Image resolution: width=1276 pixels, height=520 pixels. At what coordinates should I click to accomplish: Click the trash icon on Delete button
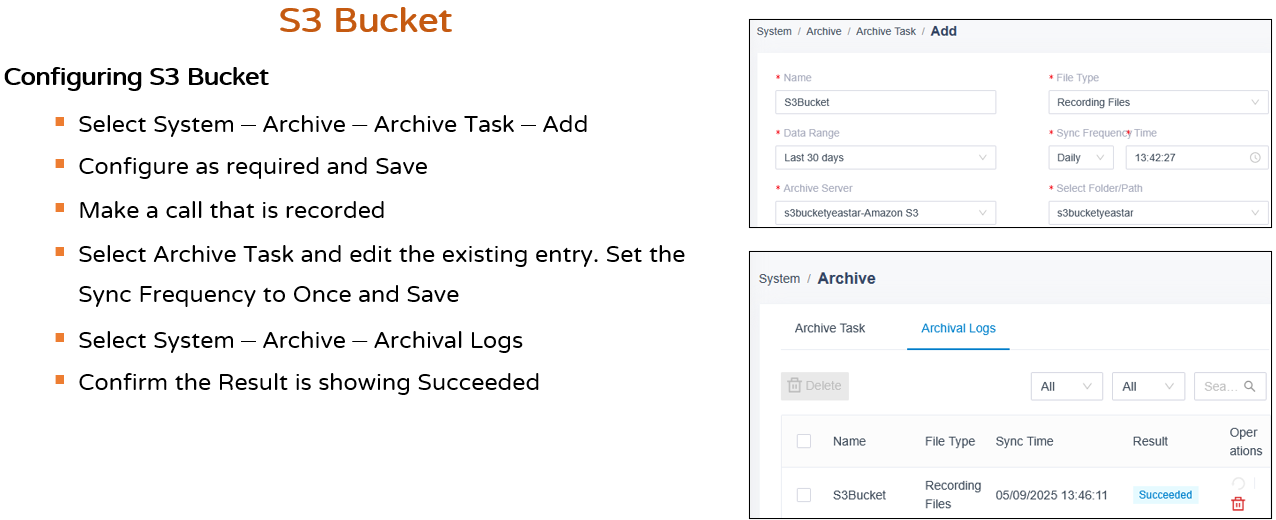(x=795, y=386)
